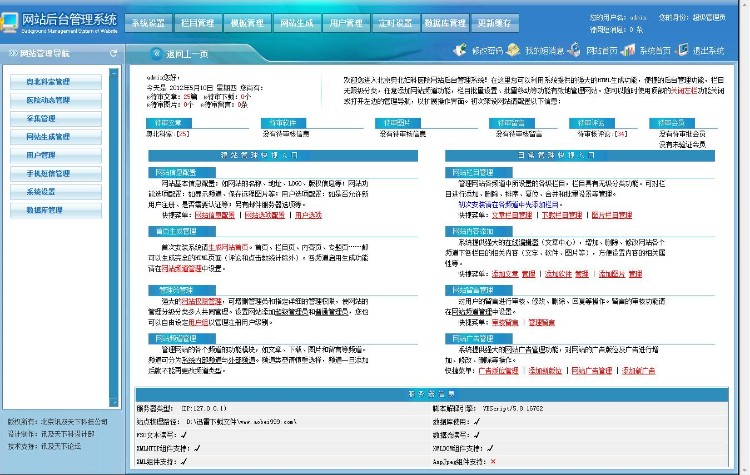Click the 审核留言 shortcut link
Screen dimensions: 750x475
tap(505, 323)
